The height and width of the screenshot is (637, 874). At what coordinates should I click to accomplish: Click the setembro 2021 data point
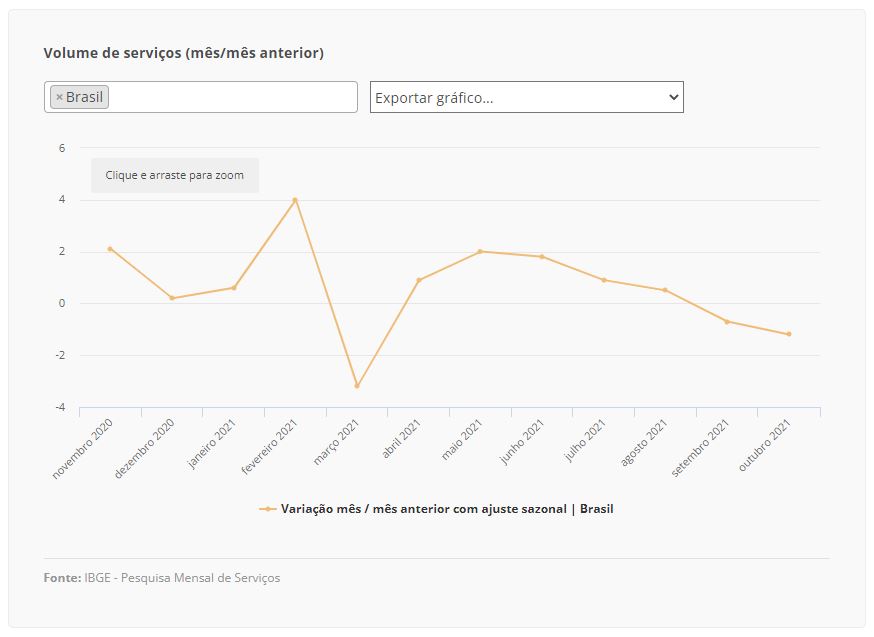[x=727, y=322]
